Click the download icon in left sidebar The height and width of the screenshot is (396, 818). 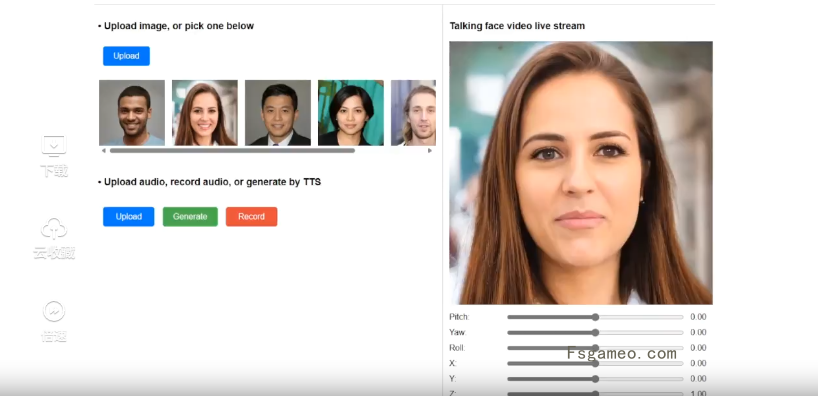[x=54, y=146]
